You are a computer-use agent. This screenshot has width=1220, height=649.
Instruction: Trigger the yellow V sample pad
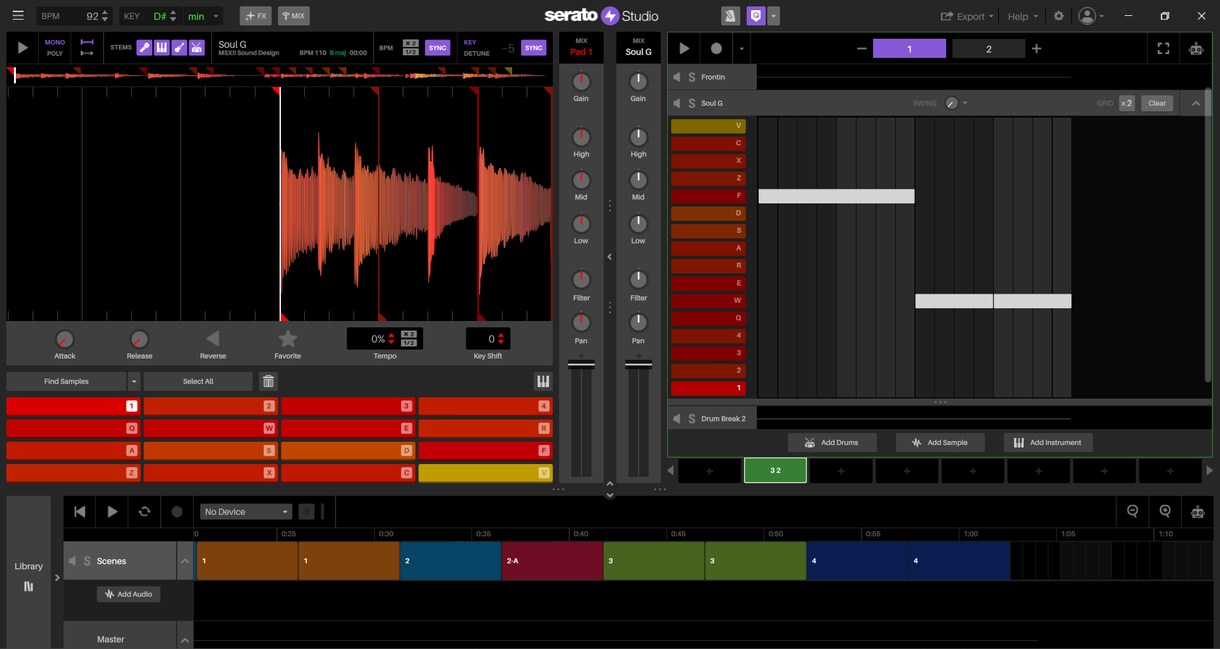tap(485, 473)
